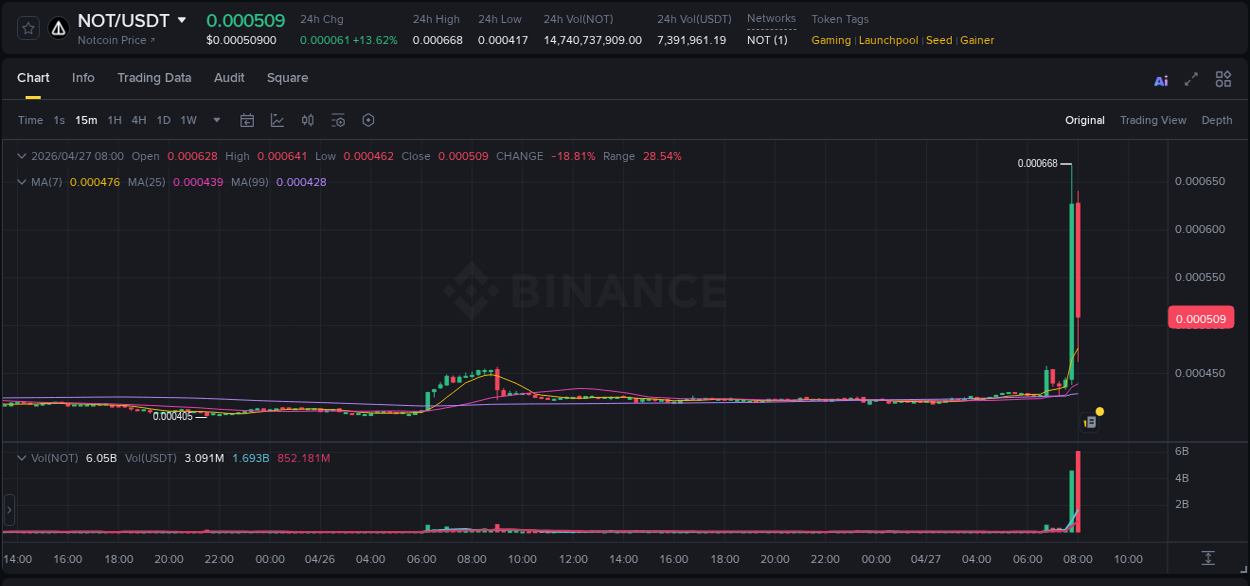
Task: Expand more time intervals dropdown arrow
Action: (x=217, y=120)
